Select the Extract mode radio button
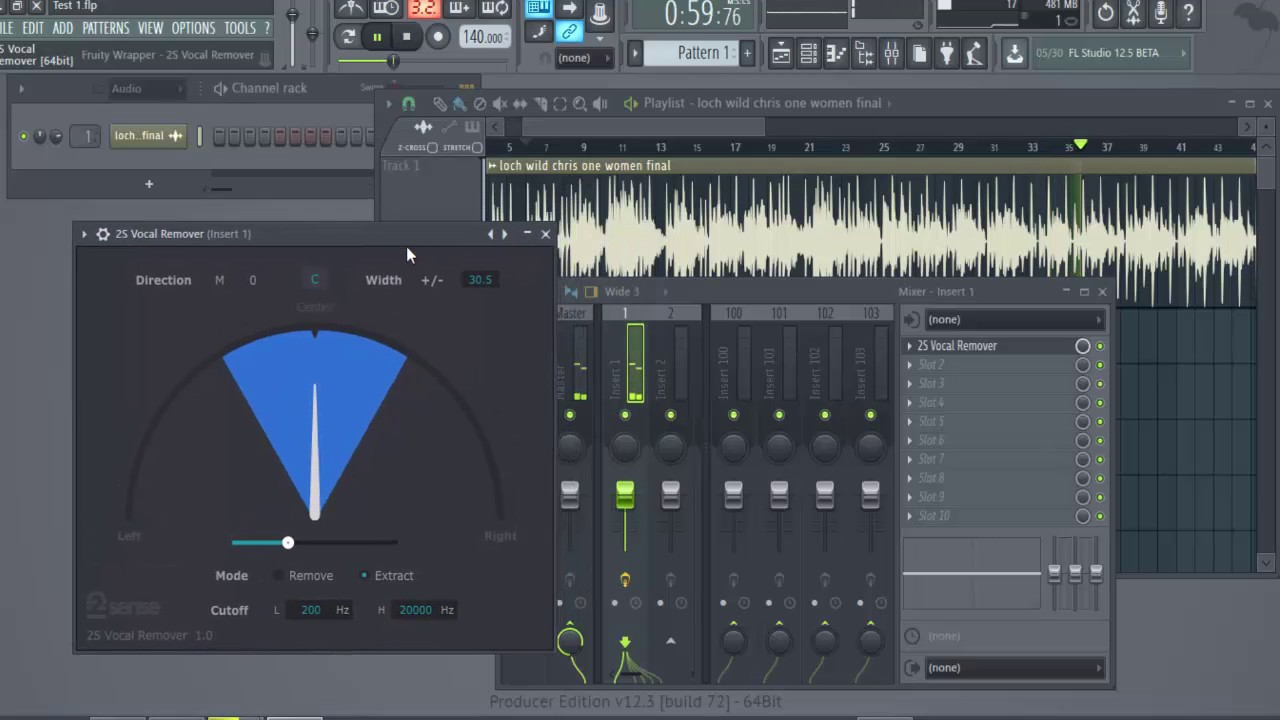 point(364,576)
